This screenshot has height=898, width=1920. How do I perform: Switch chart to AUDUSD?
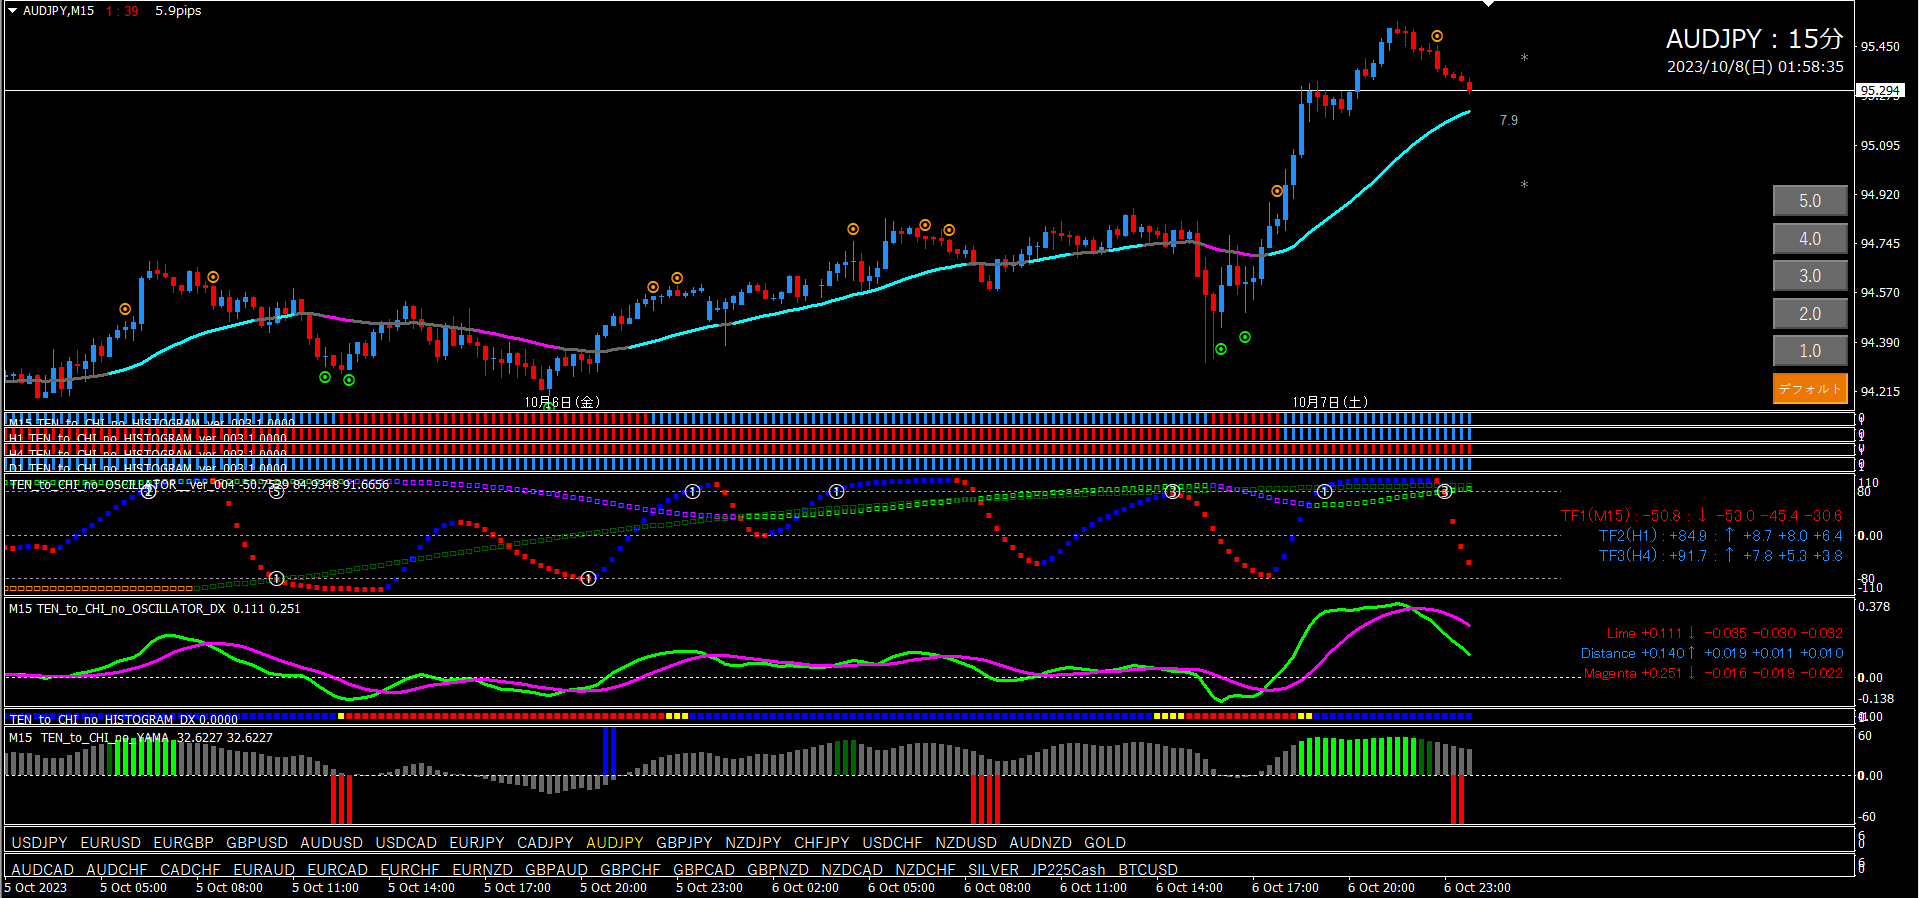click(x=331, y=843)
